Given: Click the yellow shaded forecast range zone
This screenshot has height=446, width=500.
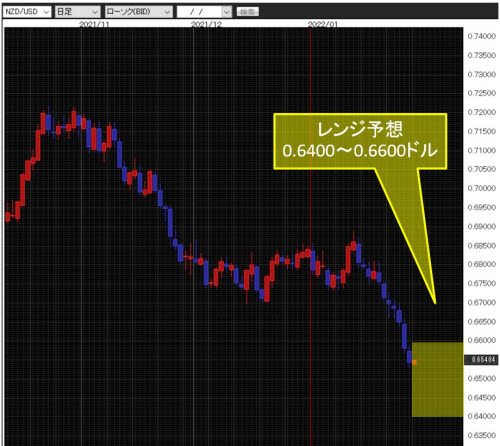Looking at the screenshot, I should pos(438,379).
